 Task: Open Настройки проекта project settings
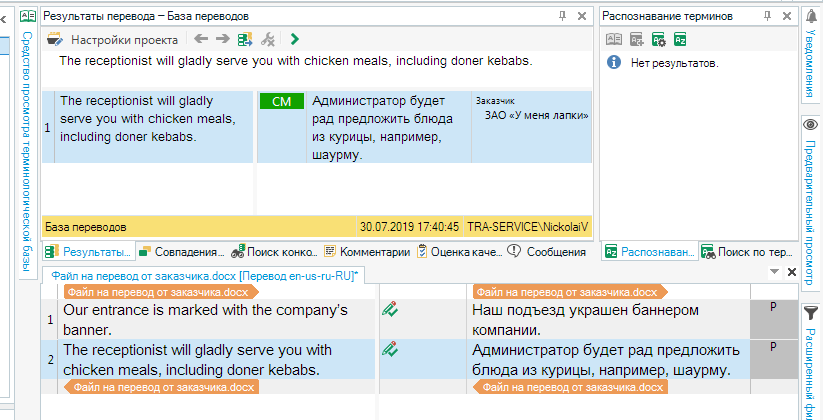pyautogui.click(x=112, y=40)
